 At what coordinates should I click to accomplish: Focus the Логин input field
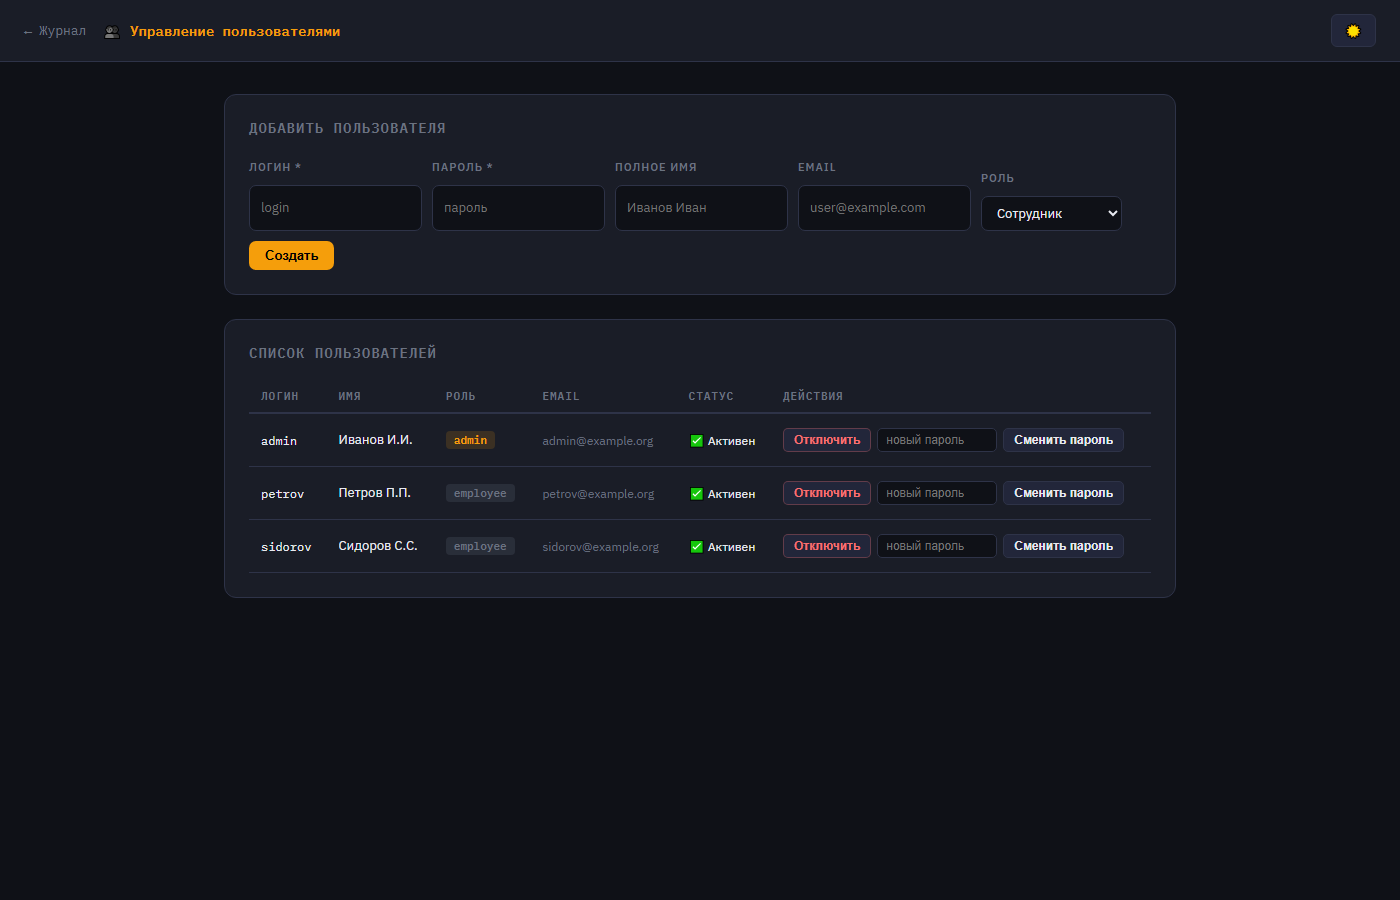tap(335, 208)
